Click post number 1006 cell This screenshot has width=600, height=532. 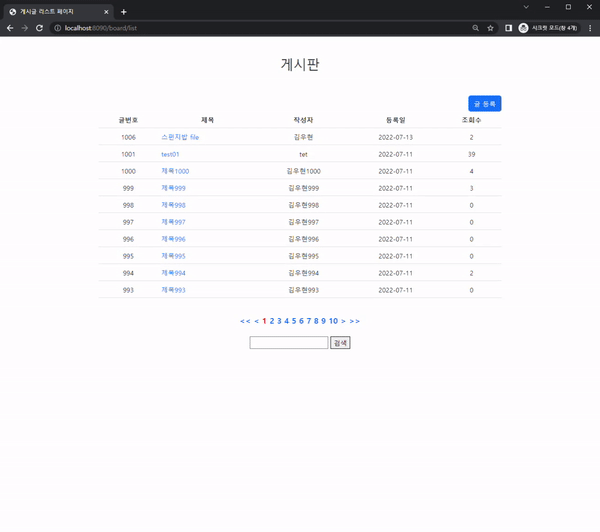[129, 137]
